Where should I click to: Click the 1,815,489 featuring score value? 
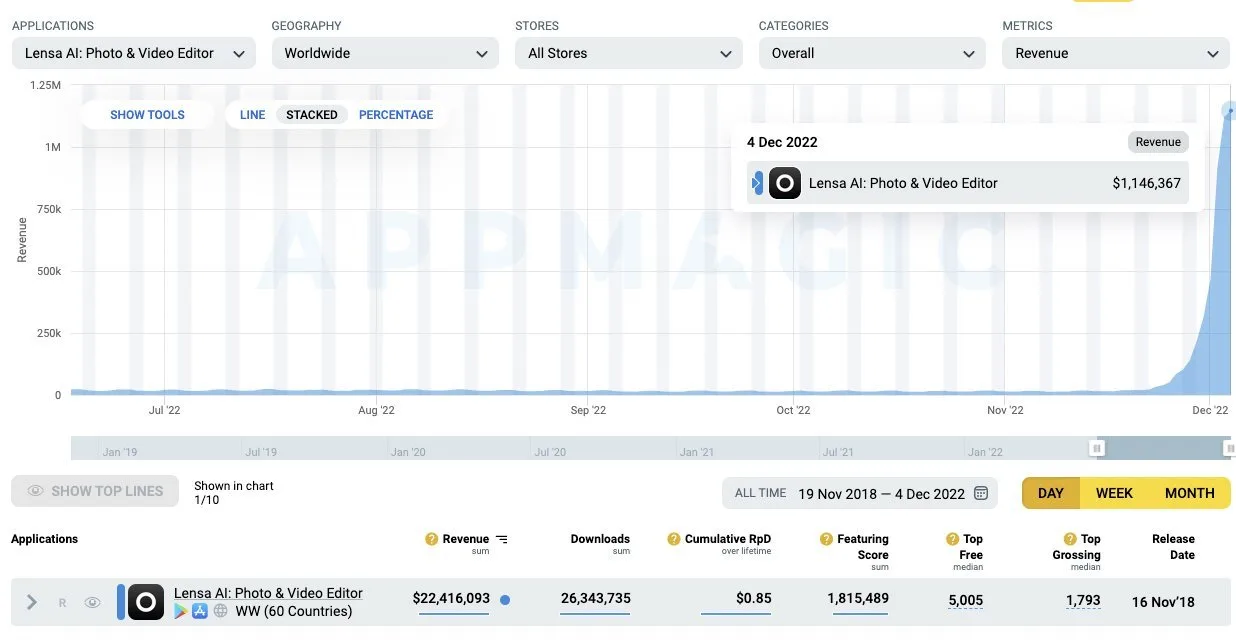[x=858, y=599]
